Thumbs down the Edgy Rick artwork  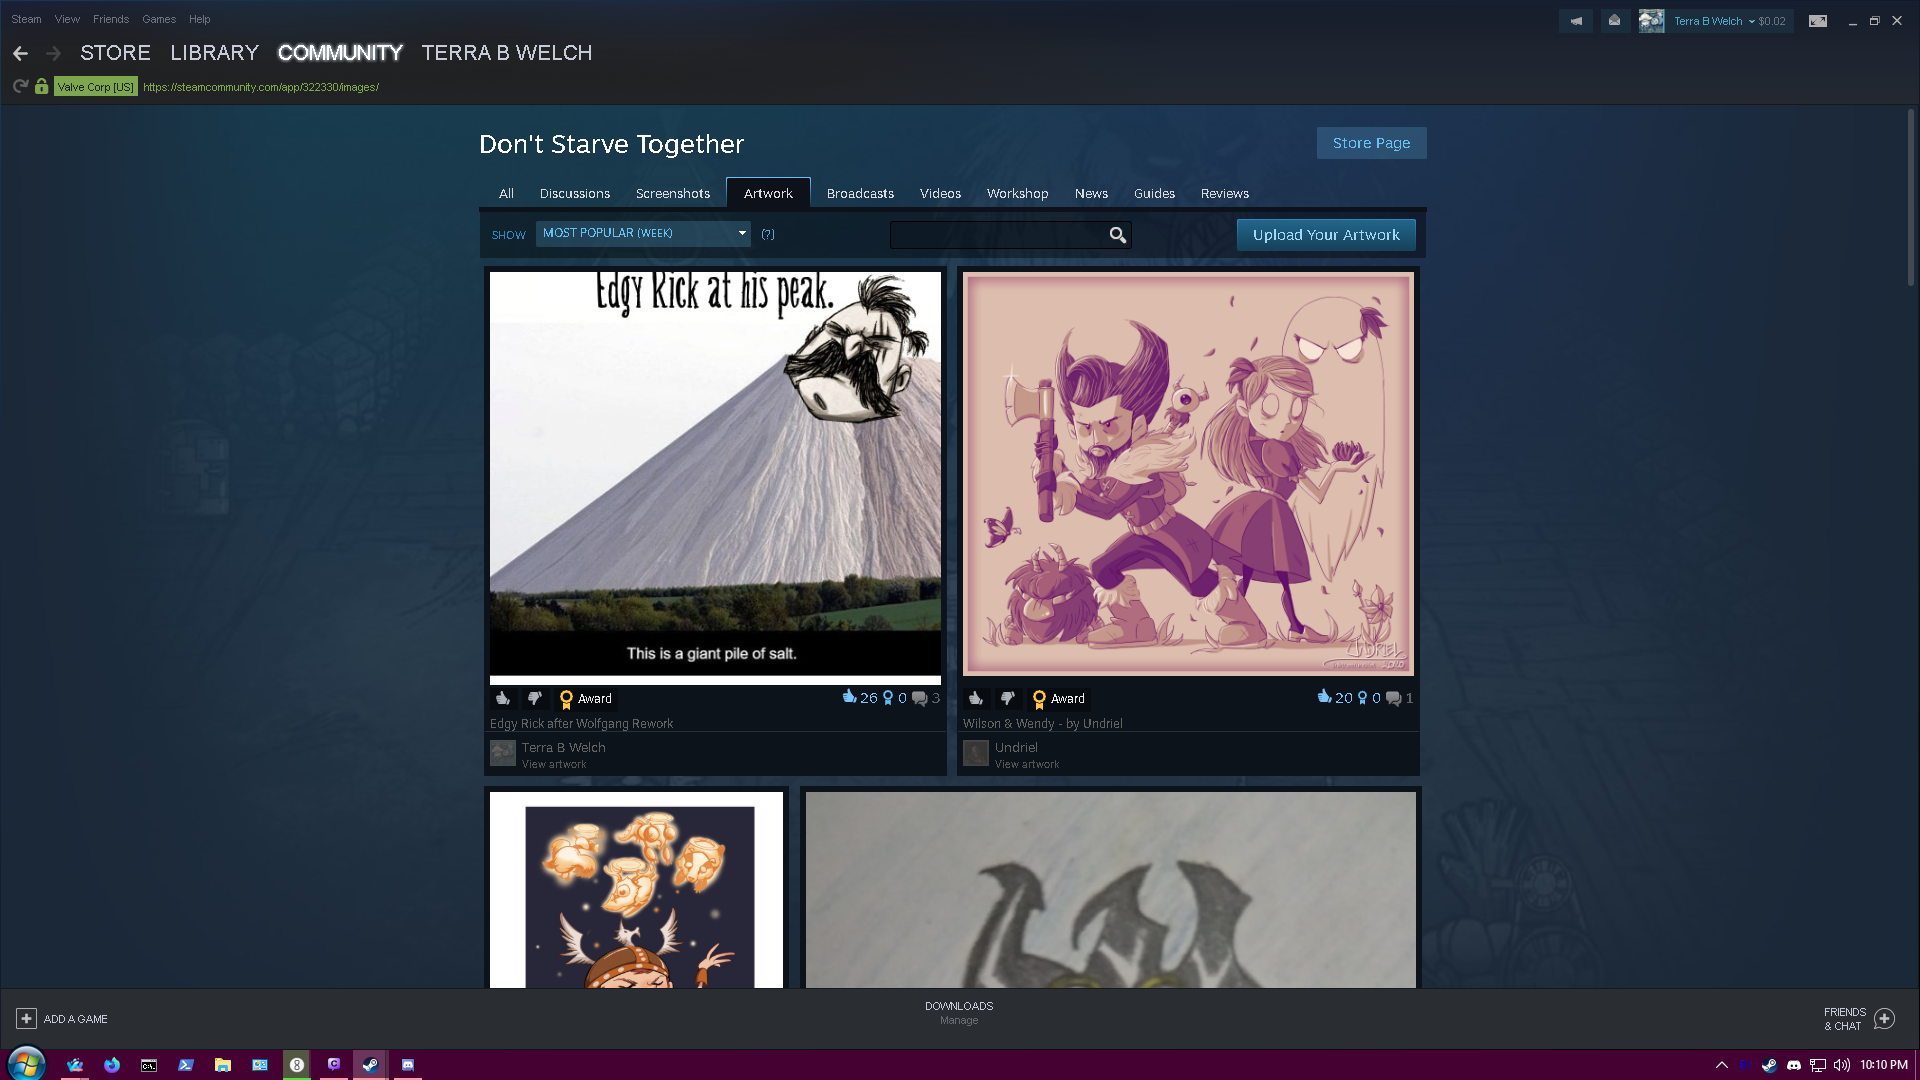tap(535, 699)
